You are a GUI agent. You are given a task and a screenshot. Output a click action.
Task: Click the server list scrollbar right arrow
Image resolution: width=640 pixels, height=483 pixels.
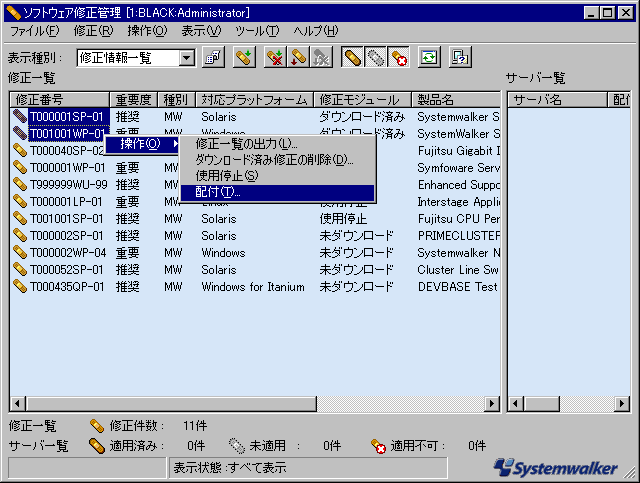622,404
